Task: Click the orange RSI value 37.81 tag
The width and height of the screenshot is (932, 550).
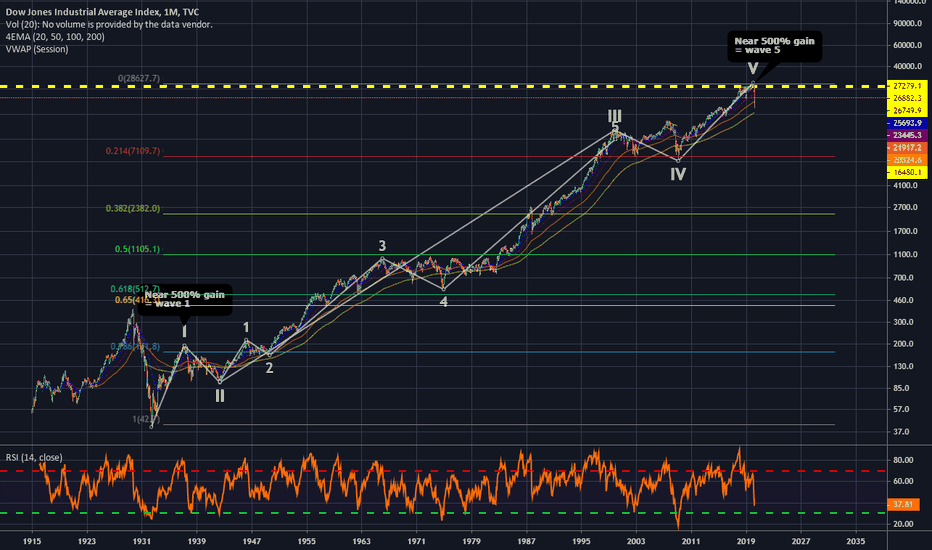Action: point(903,504)
